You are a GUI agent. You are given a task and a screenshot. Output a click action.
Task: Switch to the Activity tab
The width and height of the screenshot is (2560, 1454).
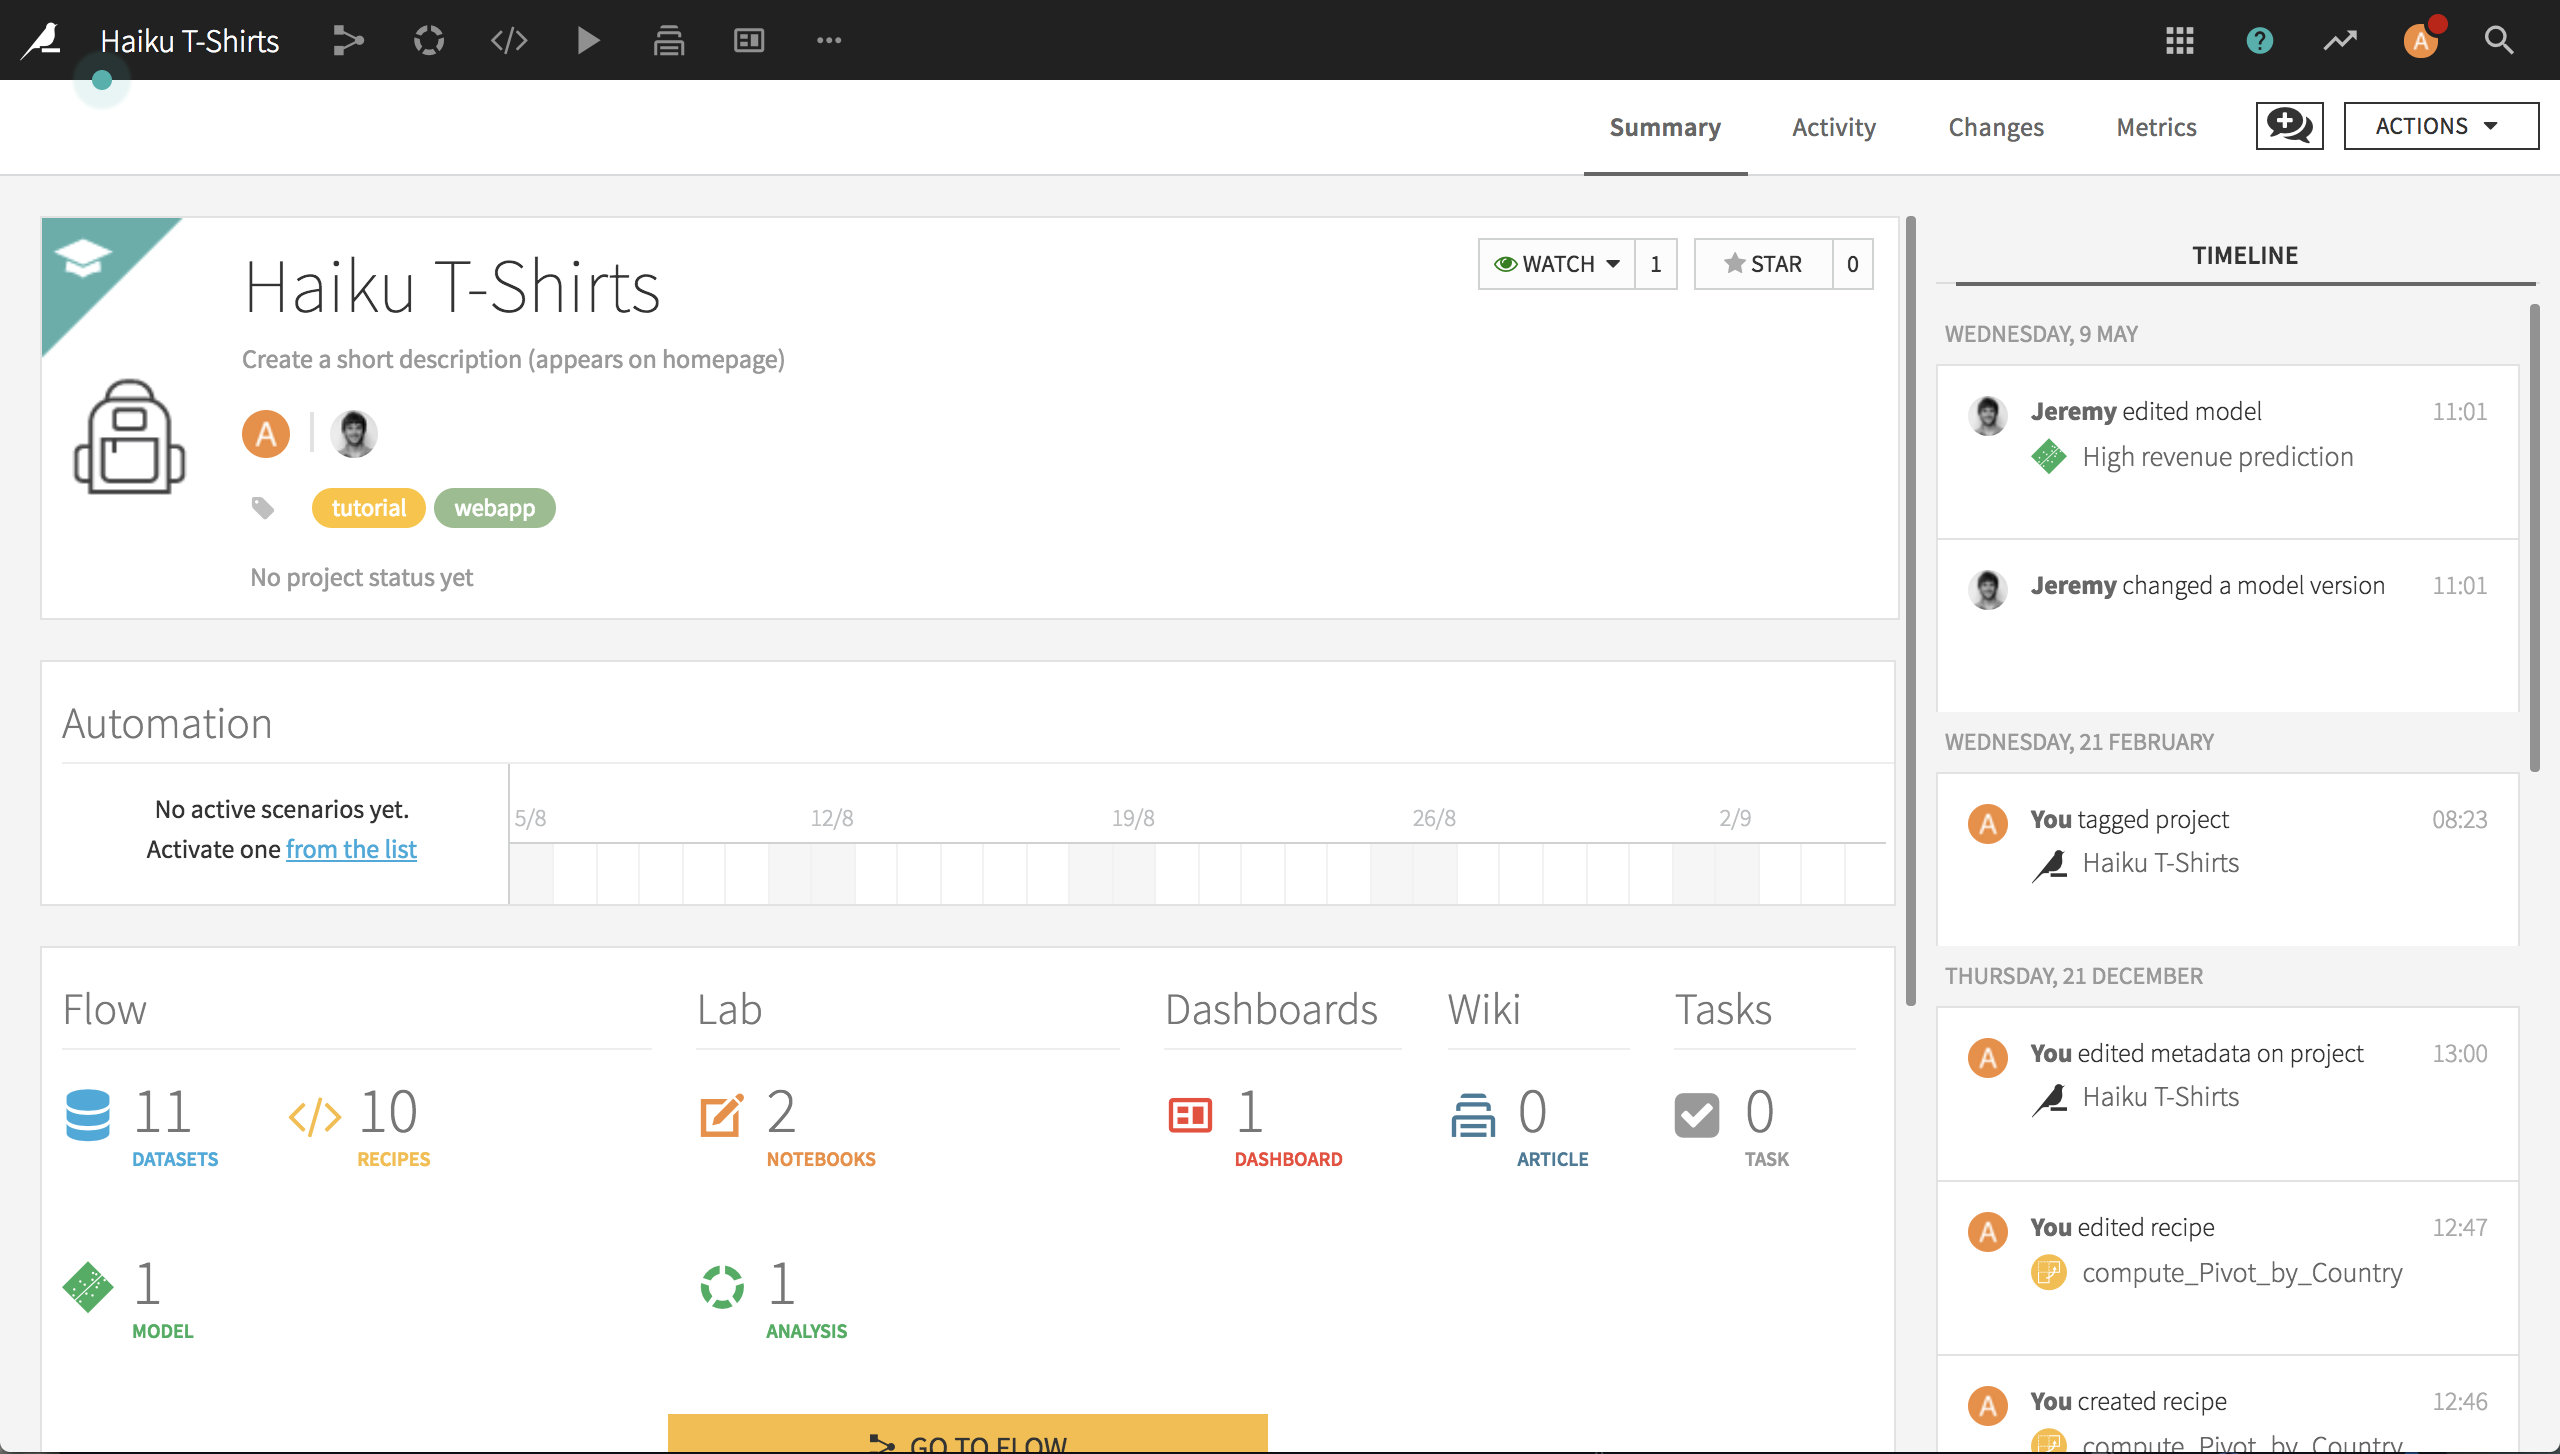tap(1834, 127)
